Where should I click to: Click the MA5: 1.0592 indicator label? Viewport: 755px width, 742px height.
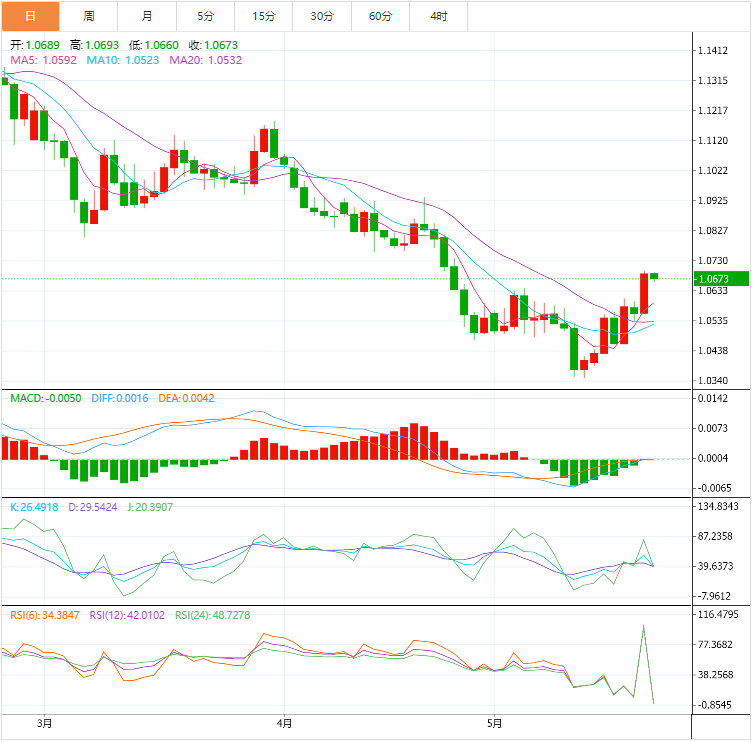pyautogui.click(x=43, y=60)
